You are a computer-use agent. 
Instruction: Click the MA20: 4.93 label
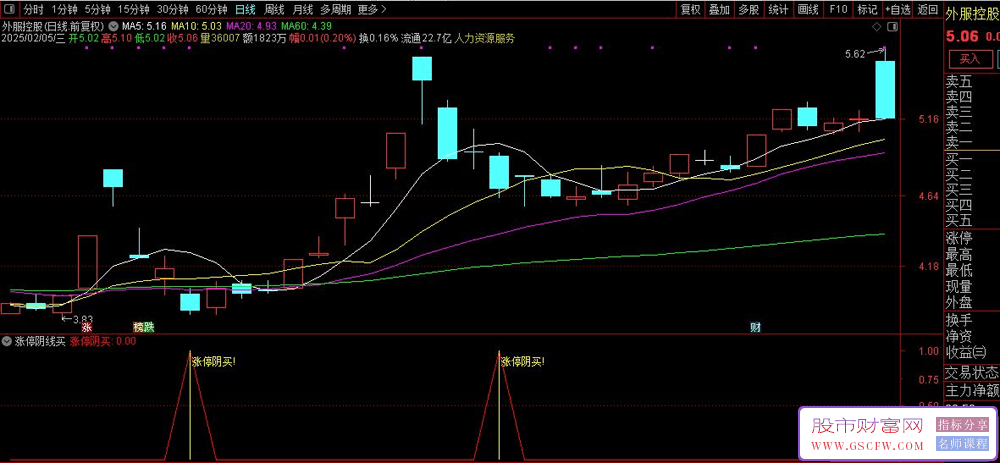(x=252, y=27)
